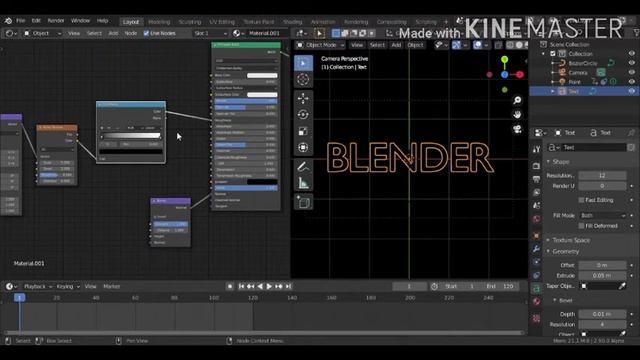Hide the Camera object in outliner
Viewport: 640px width, 360px height.
pos(631,72)
